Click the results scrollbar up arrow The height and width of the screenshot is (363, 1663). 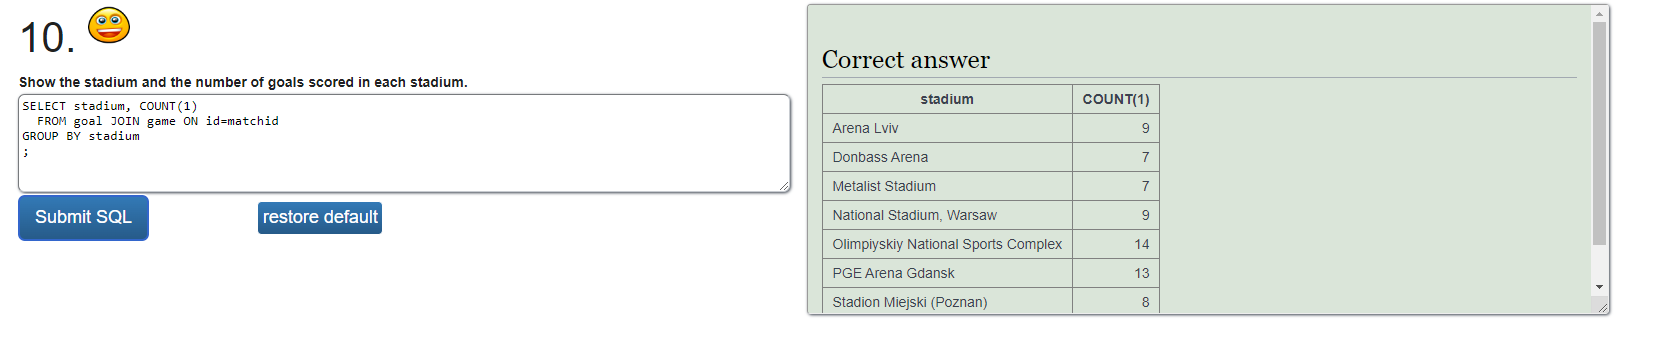click(1599, 14)
